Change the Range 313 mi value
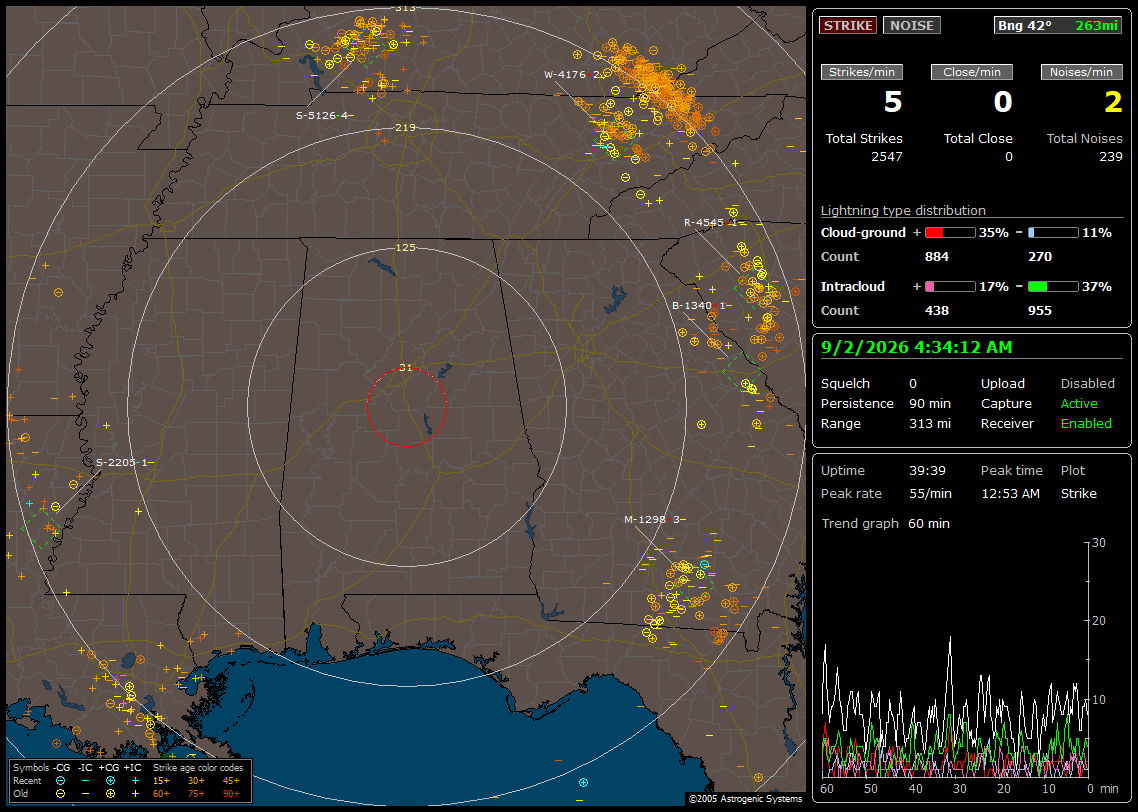Image resolution: width=1138 pixels, height=812 pixels. [930, 424]
